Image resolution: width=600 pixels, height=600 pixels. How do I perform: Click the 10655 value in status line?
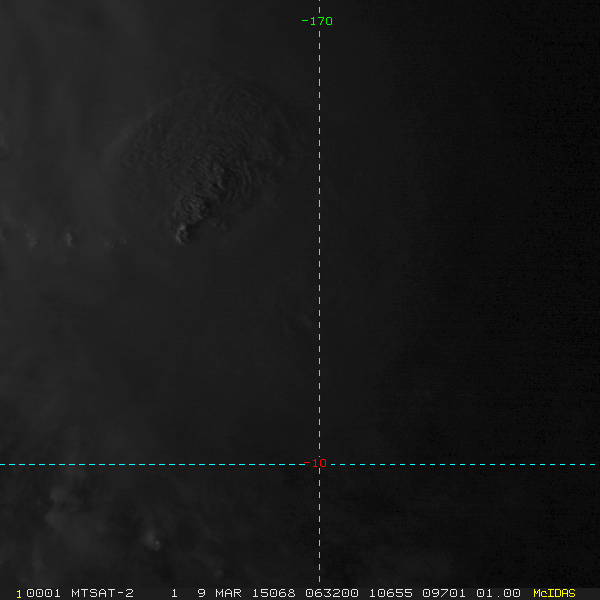[391, 593]
